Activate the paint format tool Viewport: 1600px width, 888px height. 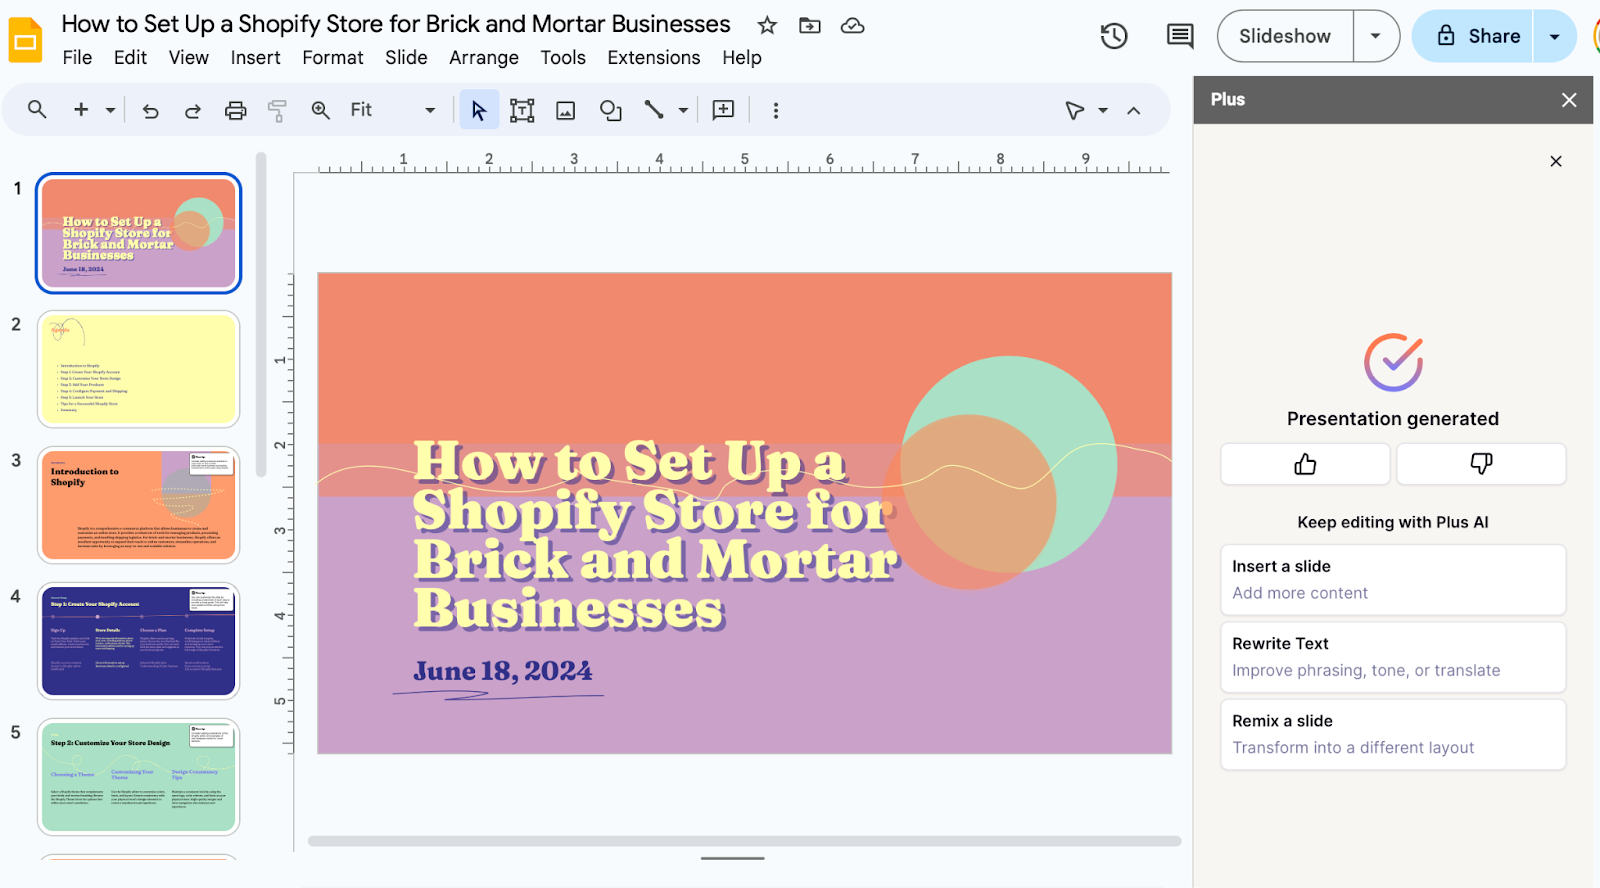coord(278,110)
